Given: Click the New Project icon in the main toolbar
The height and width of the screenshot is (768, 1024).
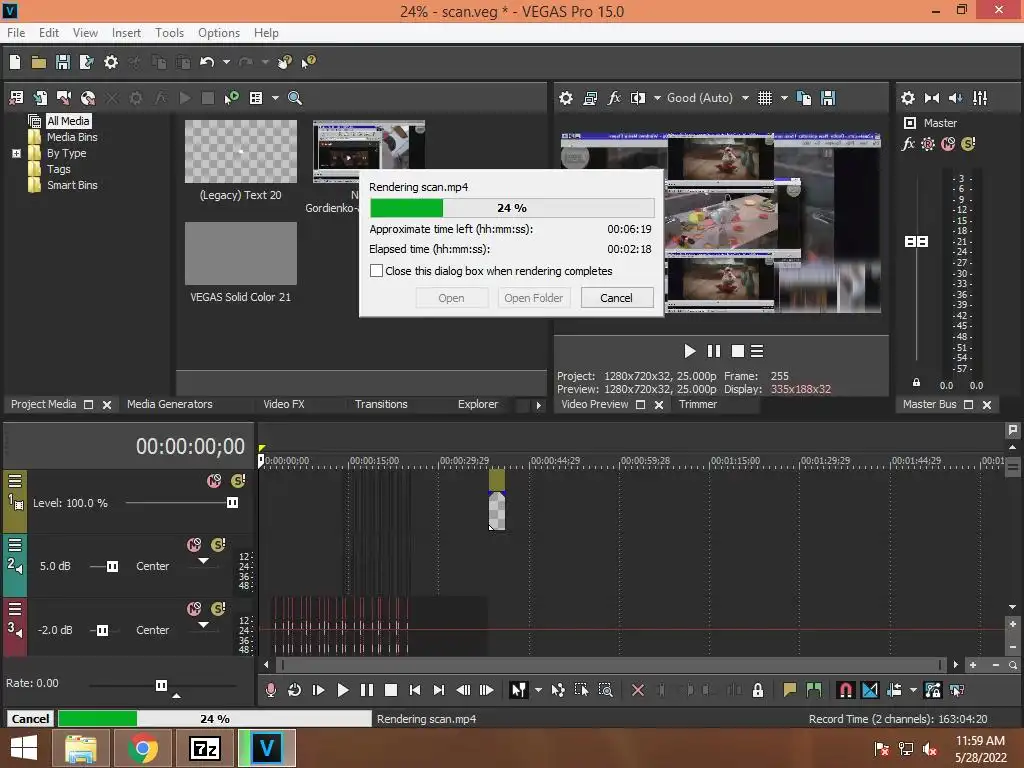Looking at the screenshot, I should (15, 62).
